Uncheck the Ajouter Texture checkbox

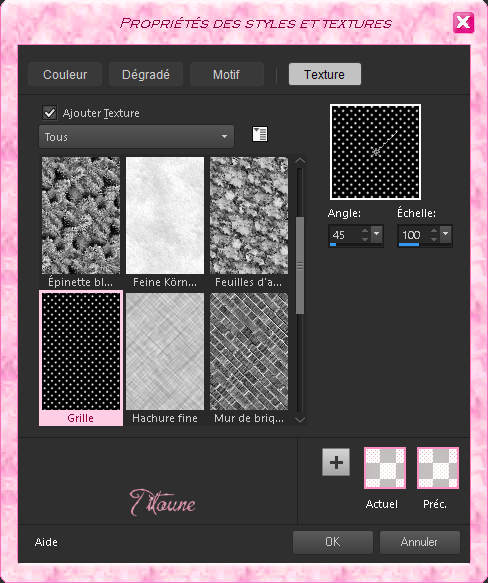click(x=50, y=113)
